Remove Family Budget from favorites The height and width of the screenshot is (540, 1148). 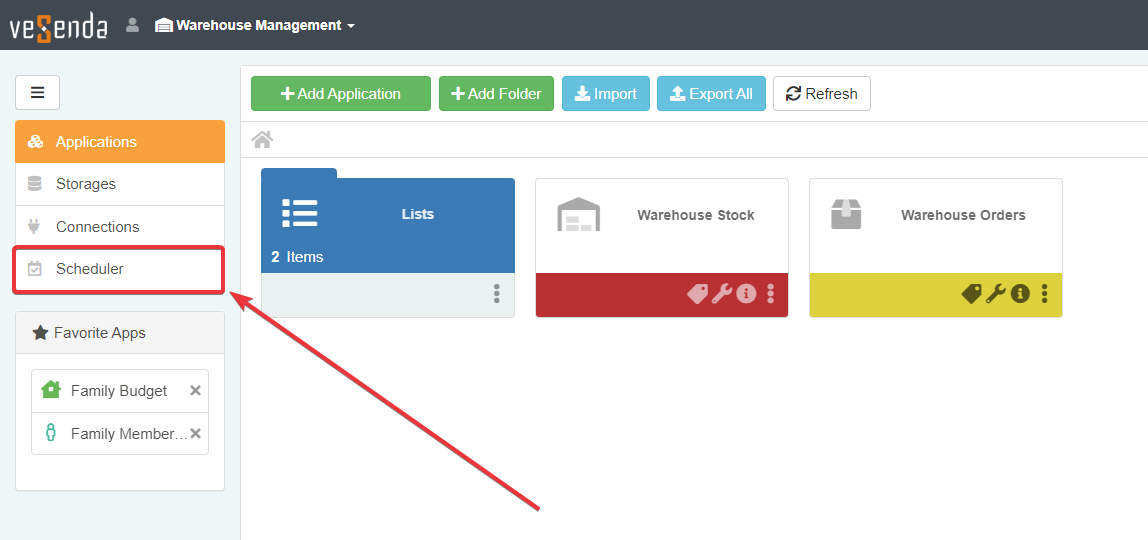tap(196, 391)
